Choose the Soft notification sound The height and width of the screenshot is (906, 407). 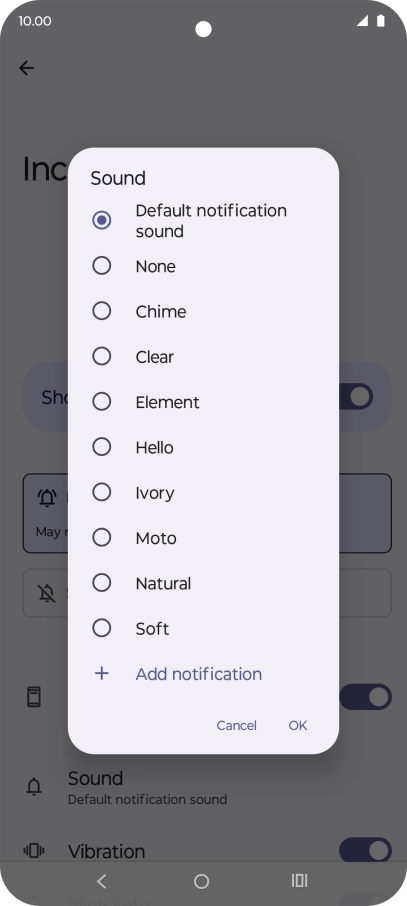point(102,628)
